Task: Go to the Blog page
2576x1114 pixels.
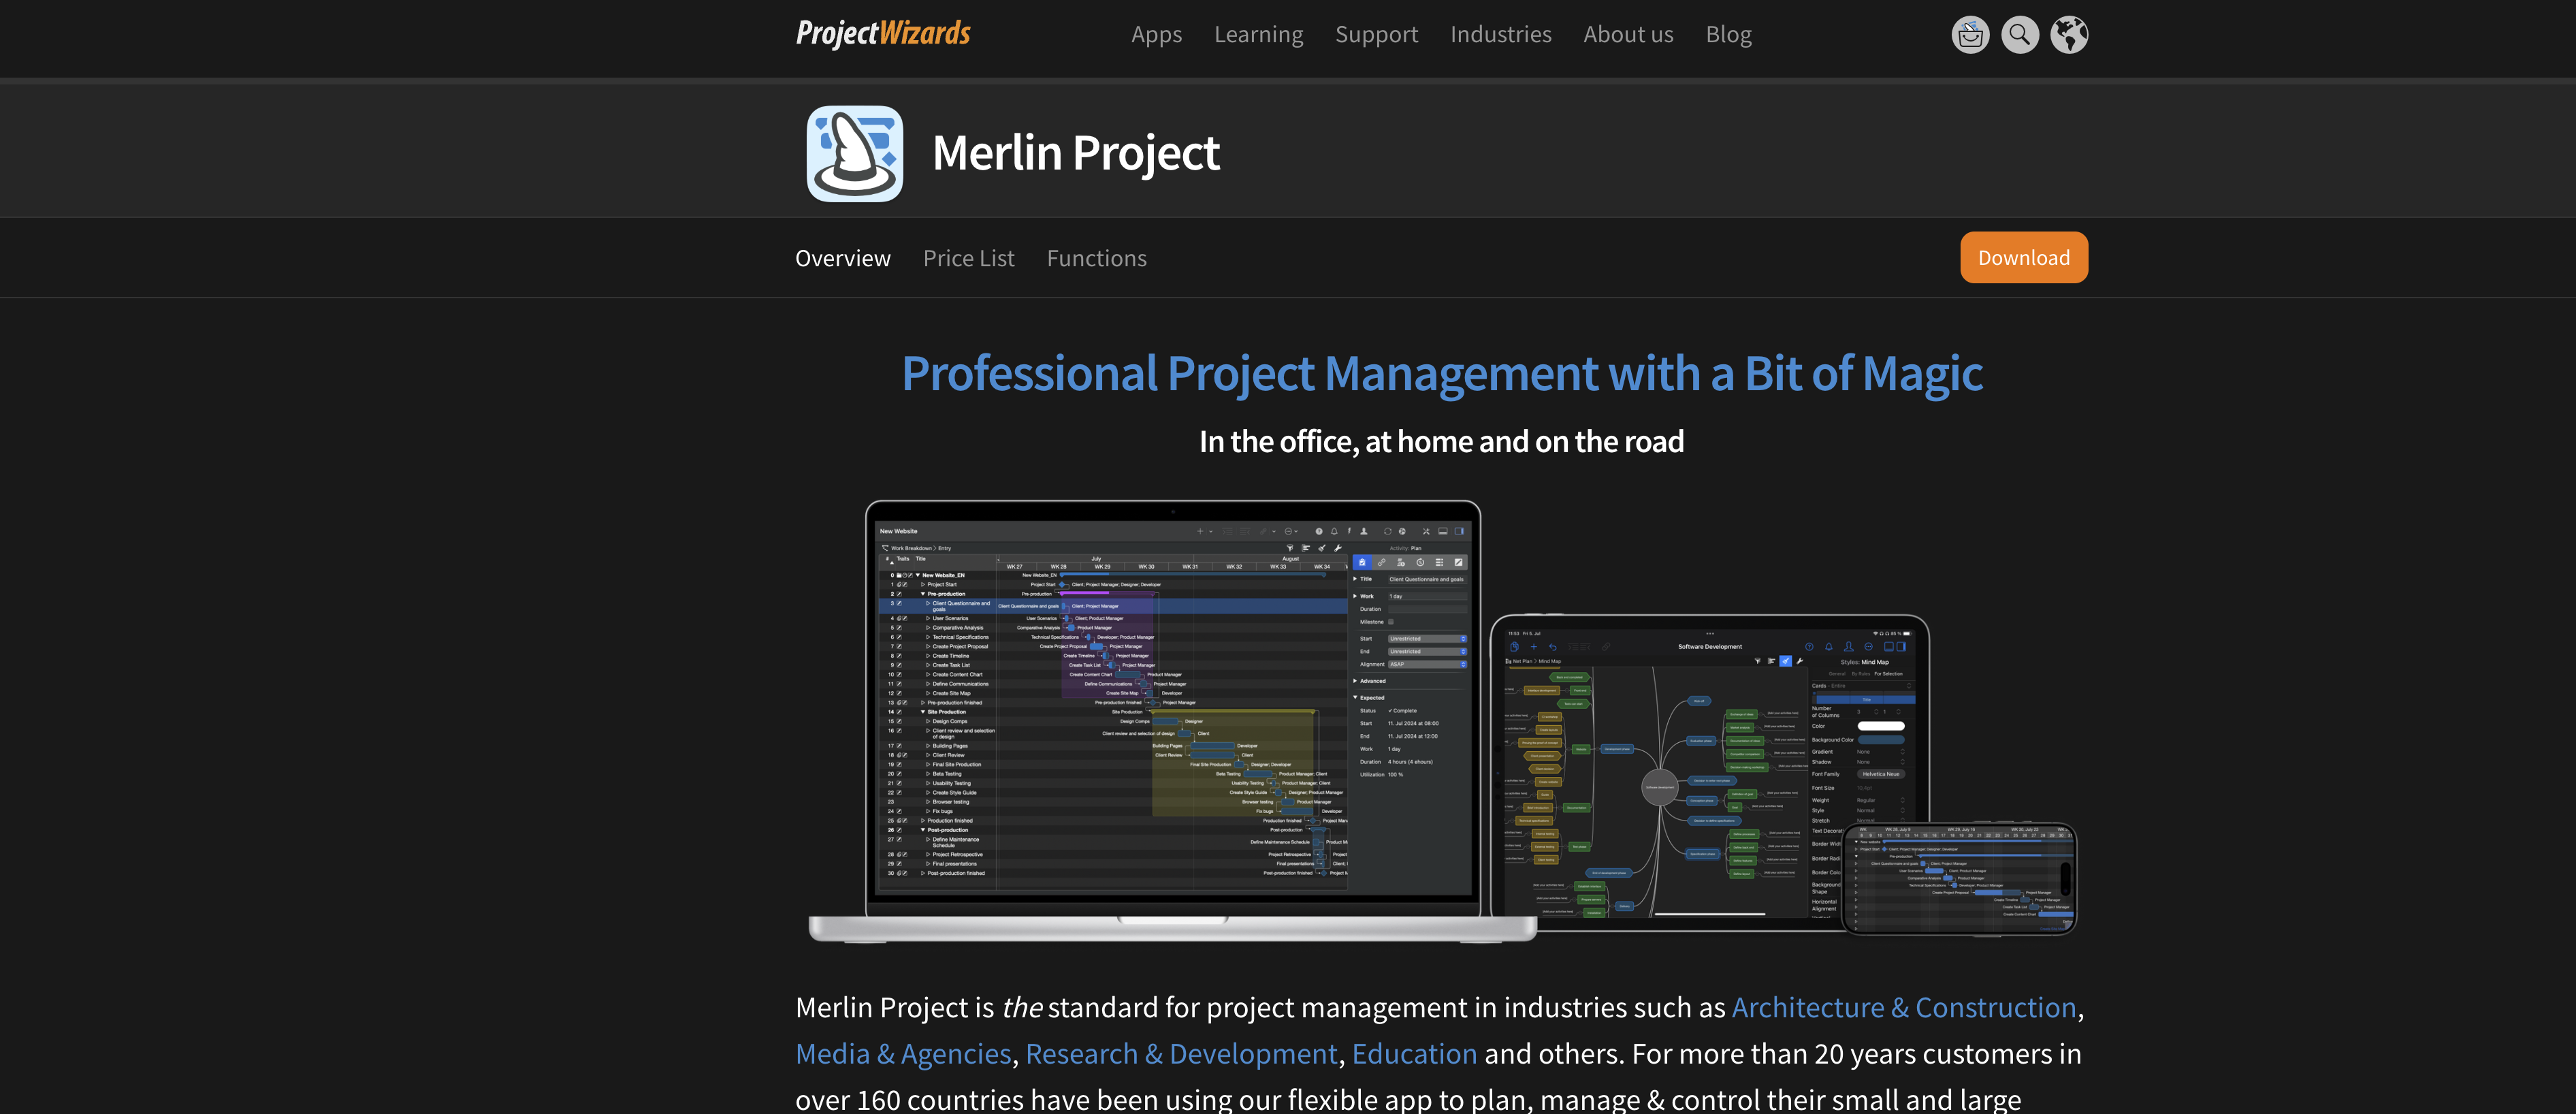Action: point(1728,35)
